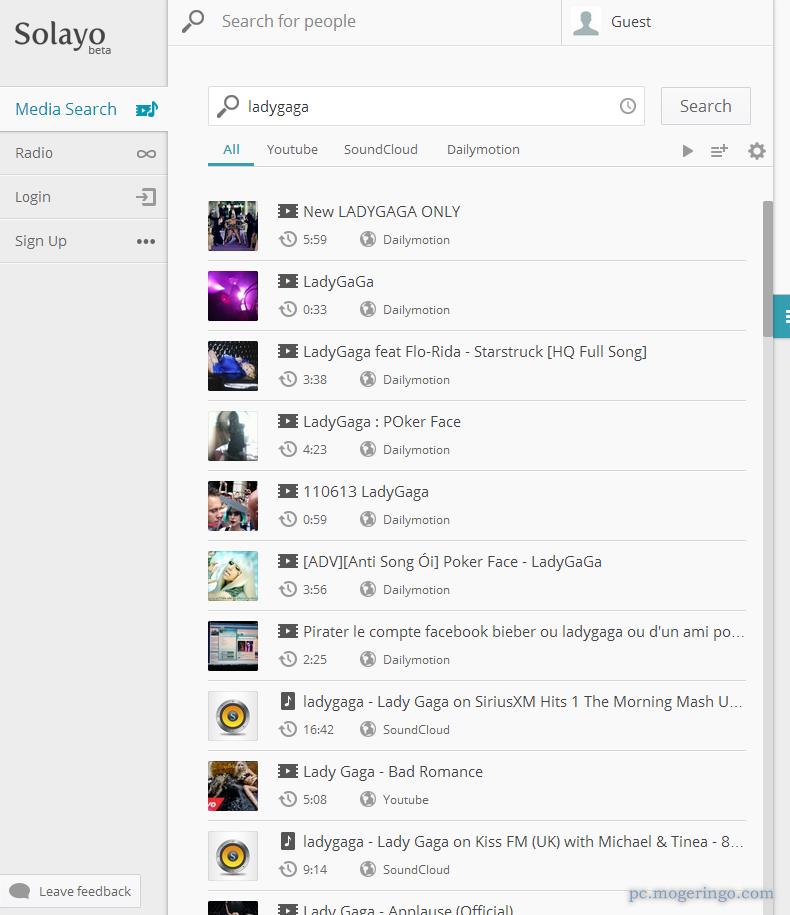Add results to playlist icon
The height and width of the screenshot is (915, 790).
pyautogui.click(x=719, y=151)
